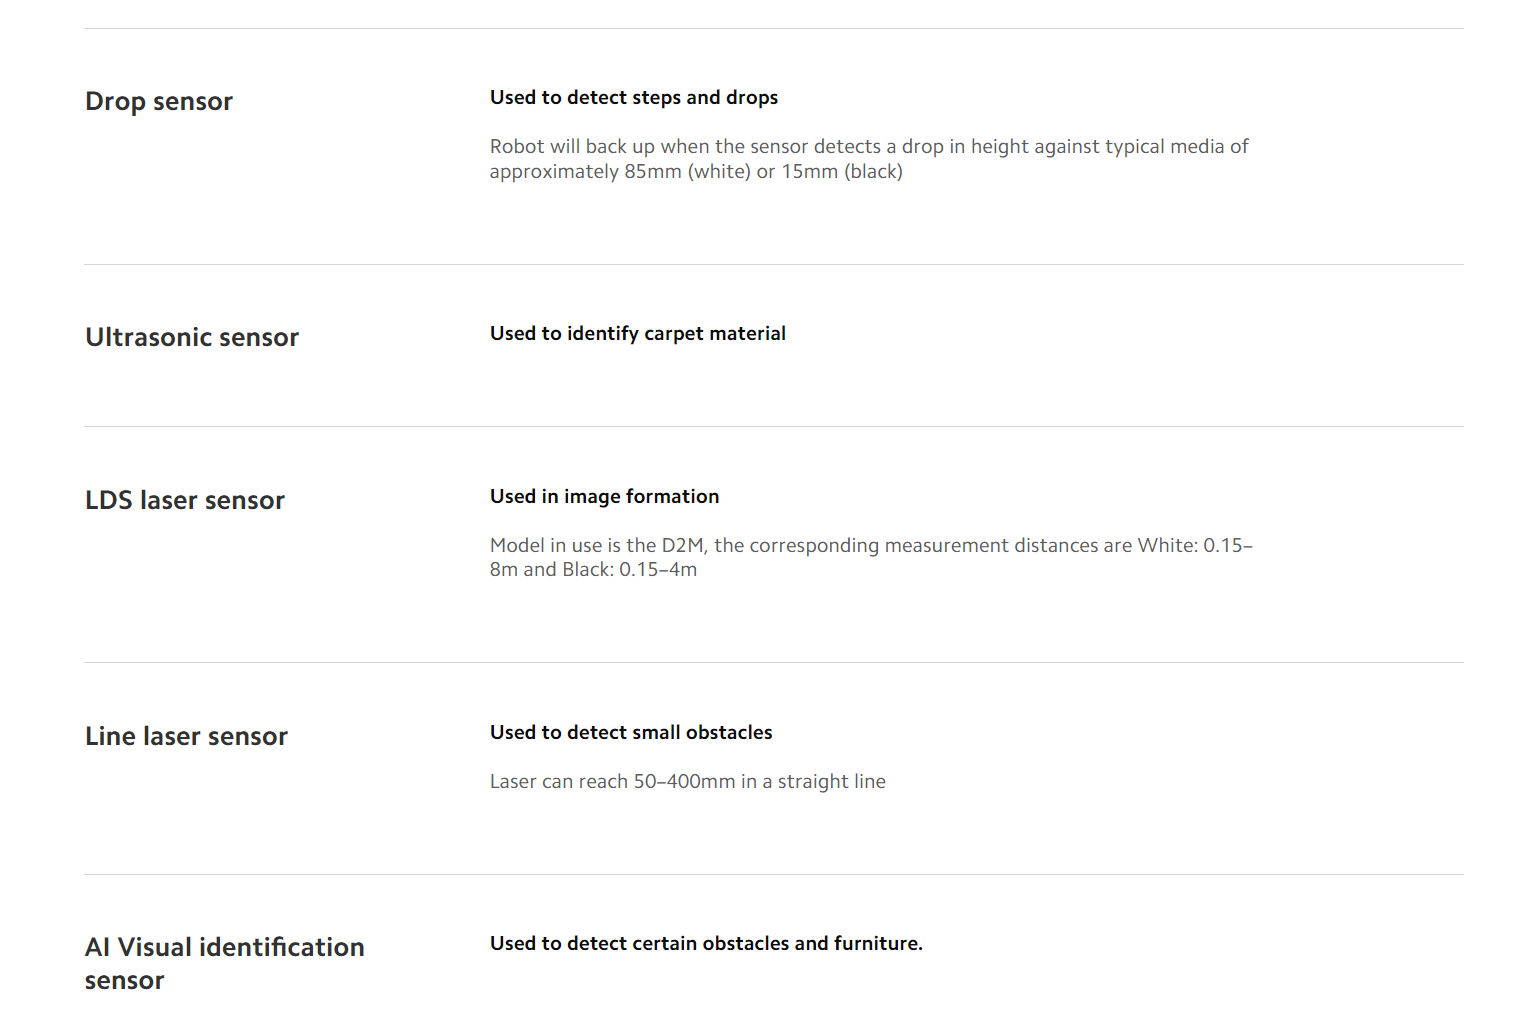Click the 'Robot will back up' description

[x=869, y=158]
